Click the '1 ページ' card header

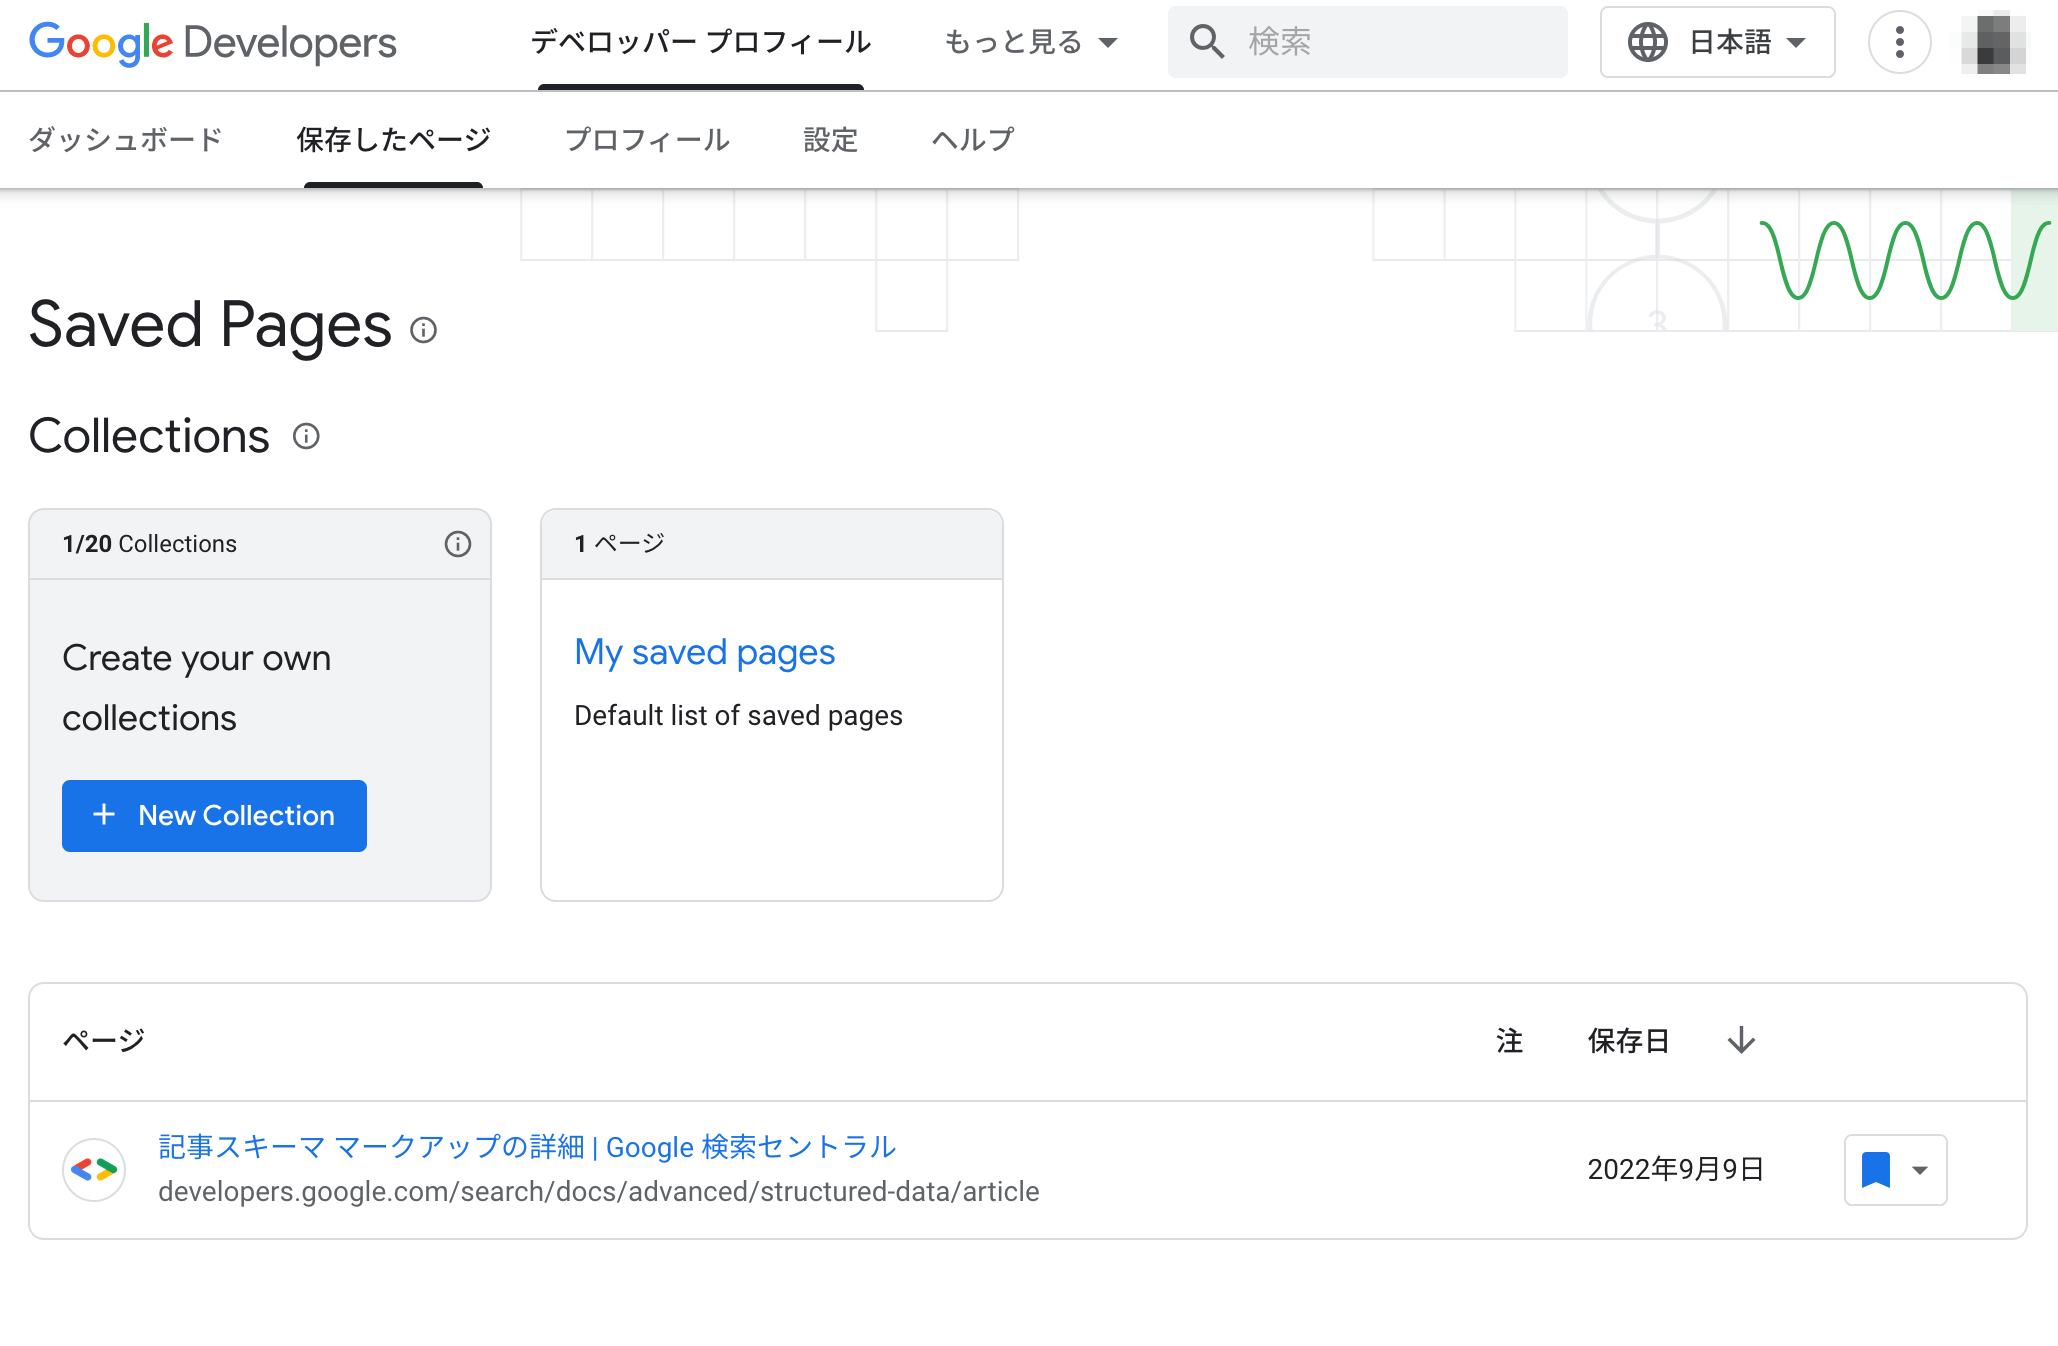coord(772,544)
